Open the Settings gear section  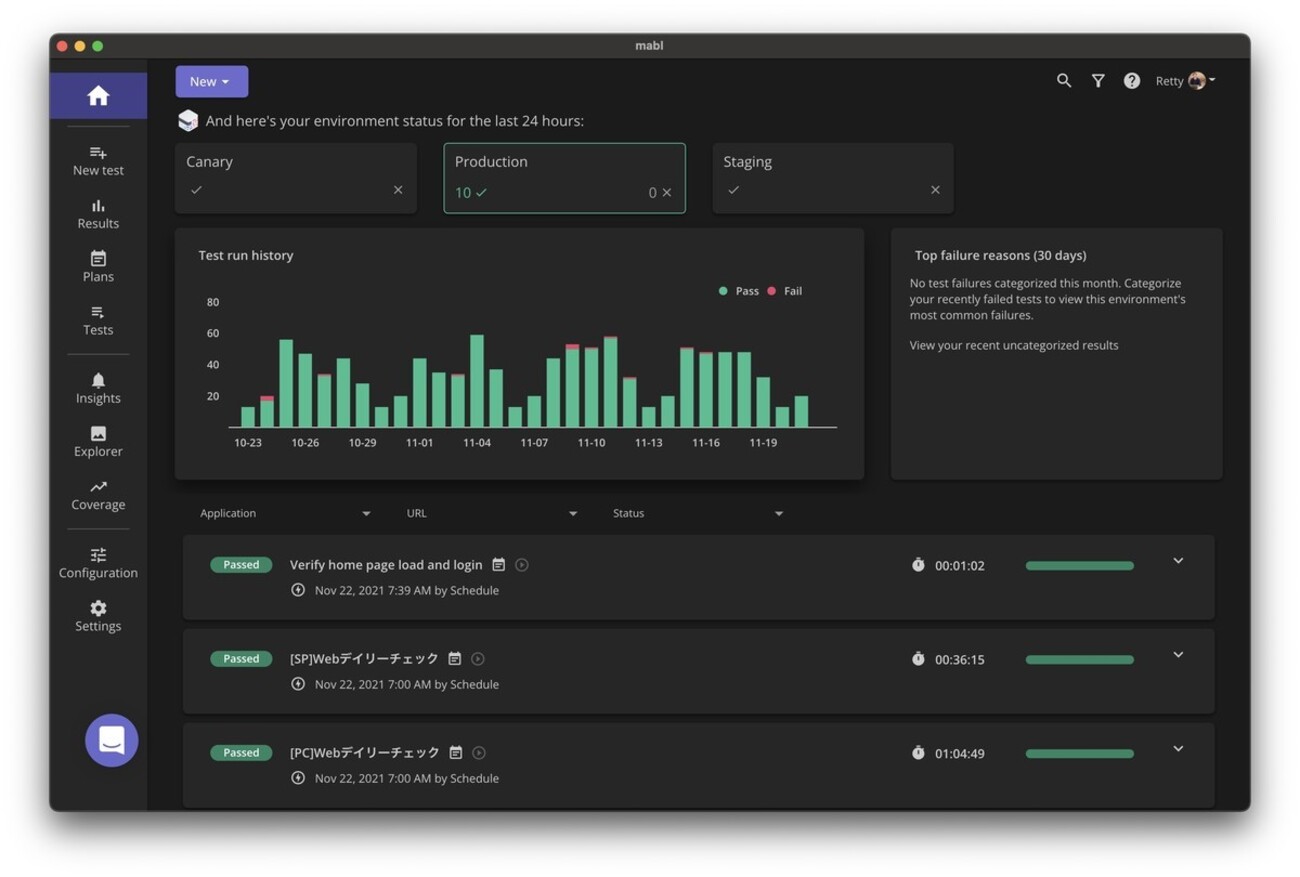[98, 616]
